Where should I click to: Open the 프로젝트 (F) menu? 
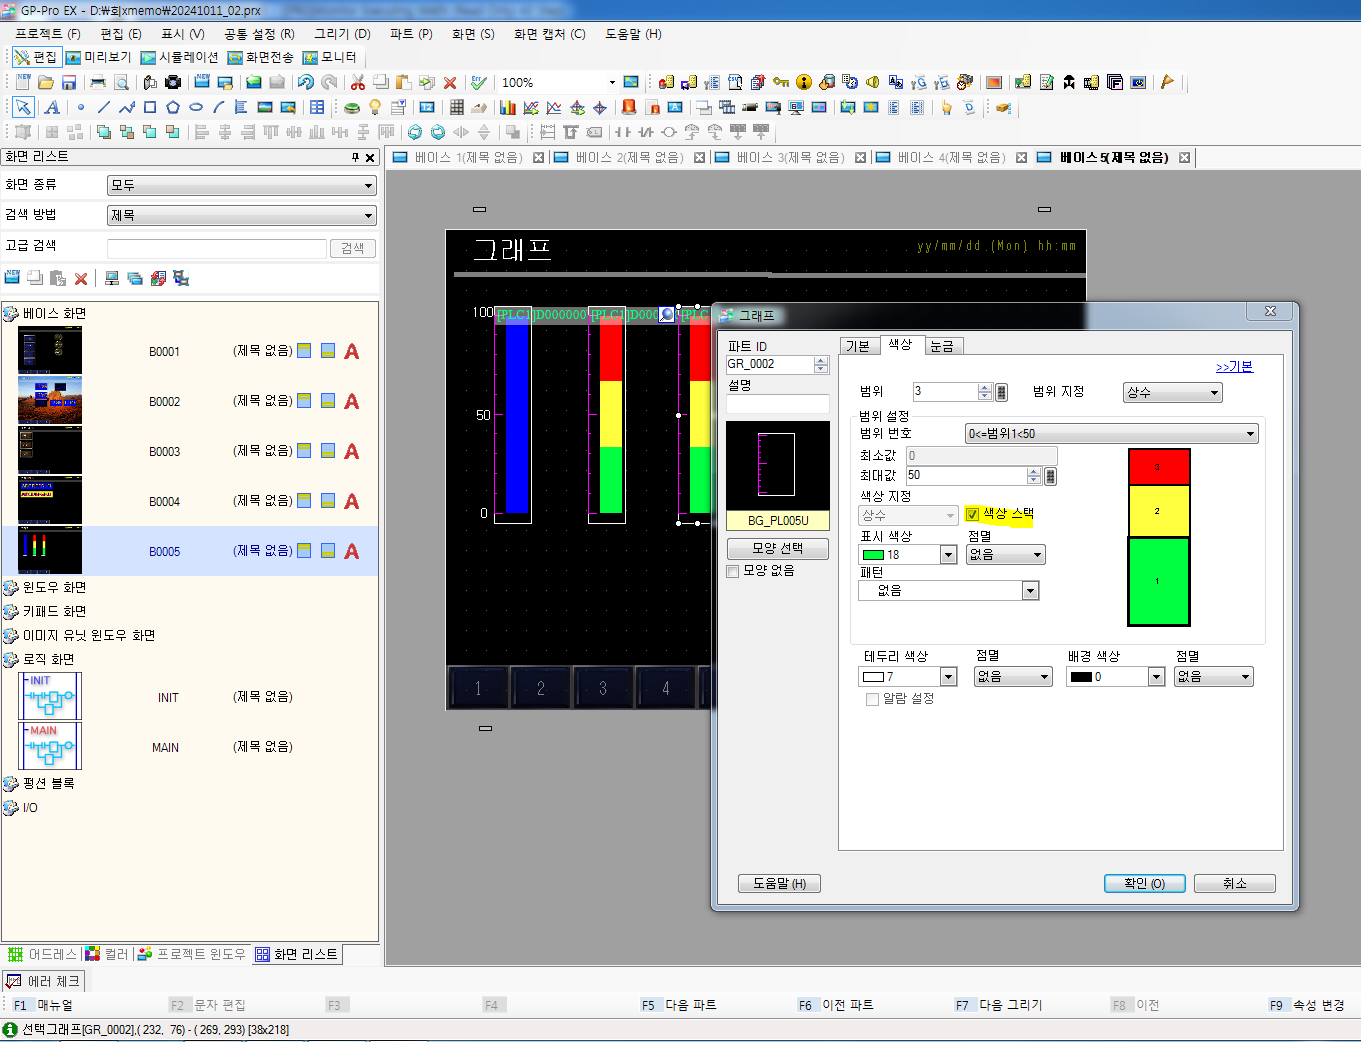(x=47, y=33)
